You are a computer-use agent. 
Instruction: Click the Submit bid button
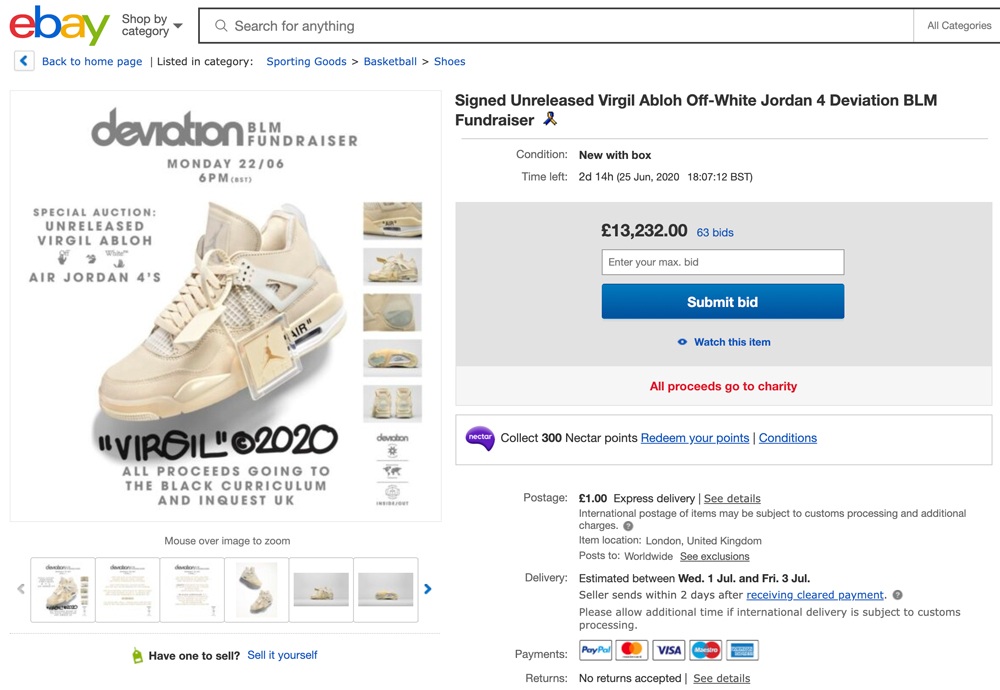pyautogui.click(x=723, y=302)
